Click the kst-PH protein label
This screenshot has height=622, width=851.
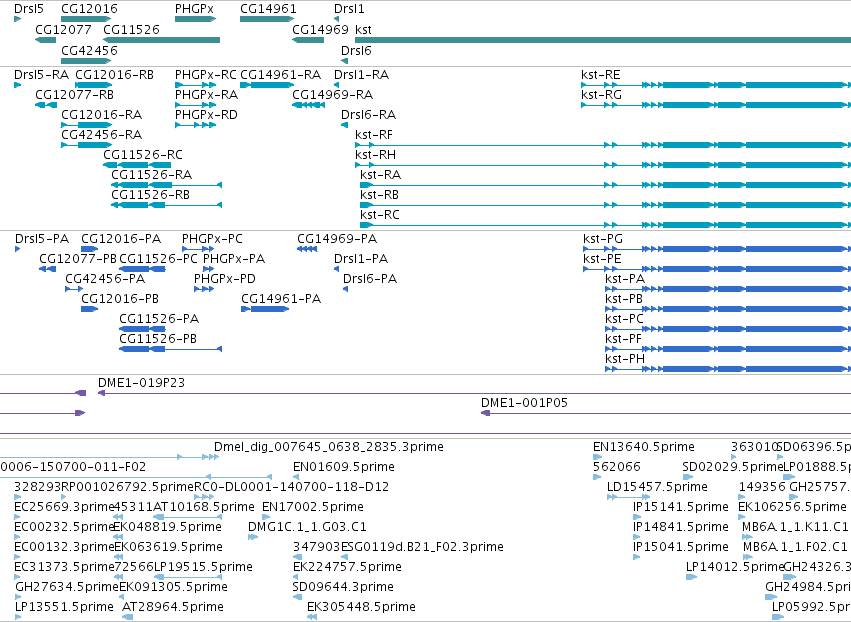(625, 359)
